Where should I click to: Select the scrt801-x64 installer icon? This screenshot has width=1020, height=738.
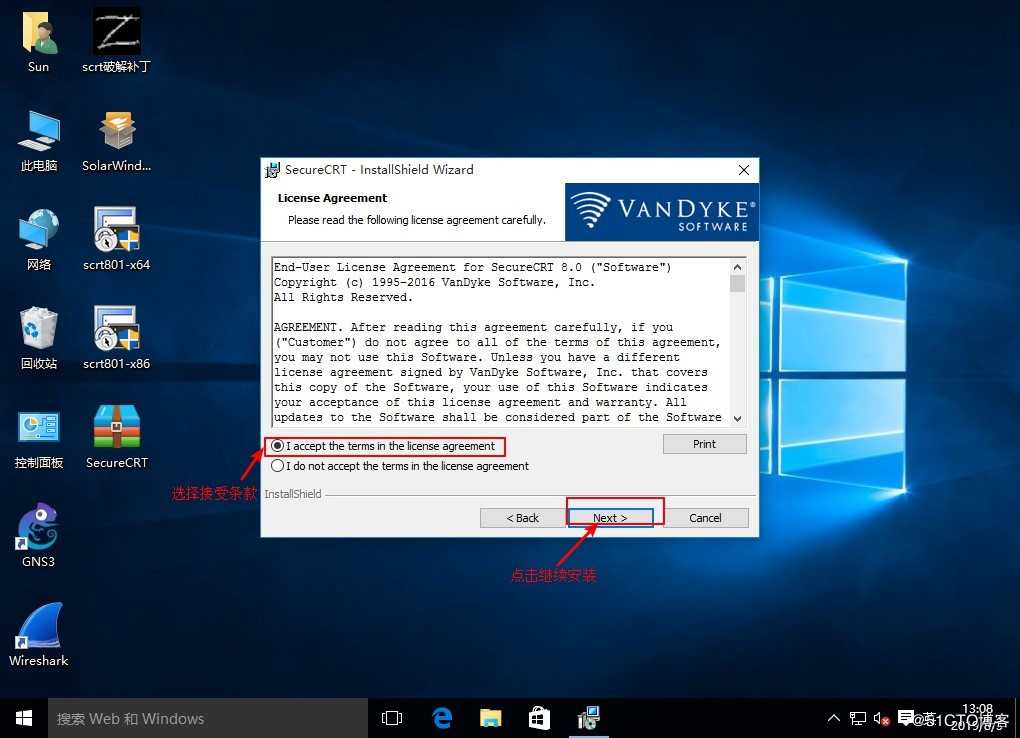116,239
